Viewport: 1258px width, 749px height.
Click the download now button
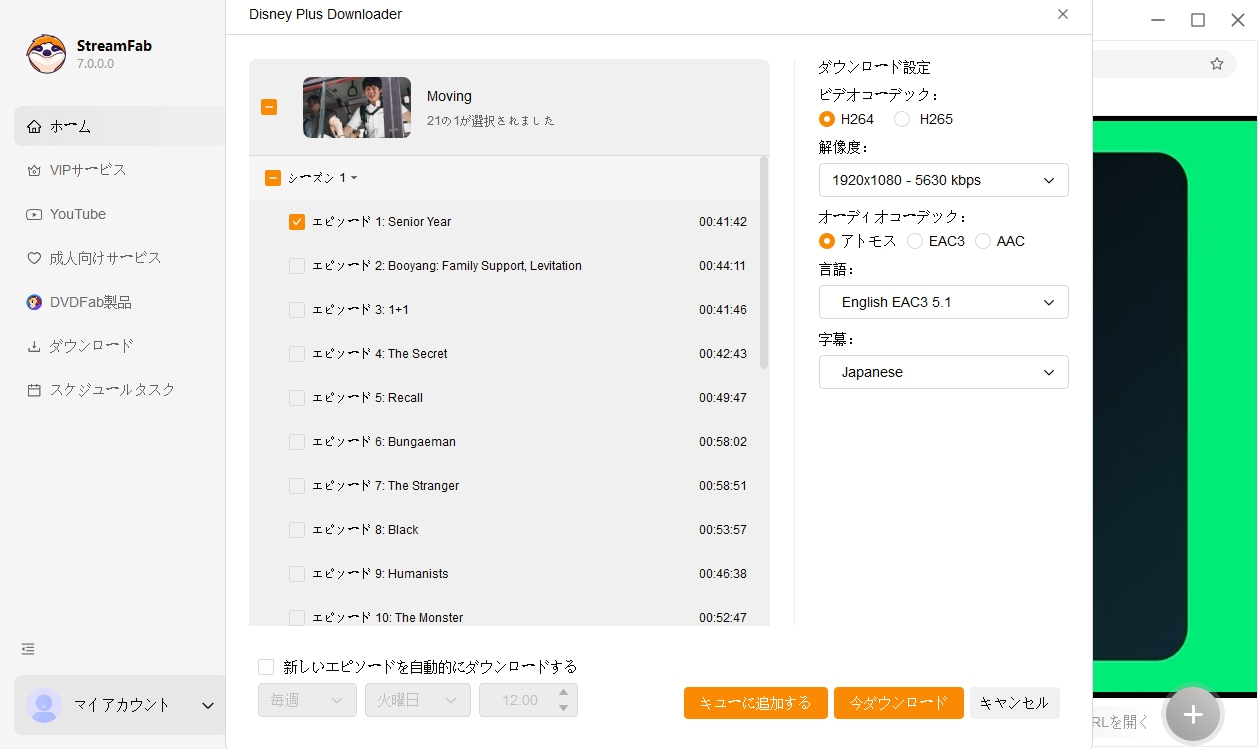(898, 703)
